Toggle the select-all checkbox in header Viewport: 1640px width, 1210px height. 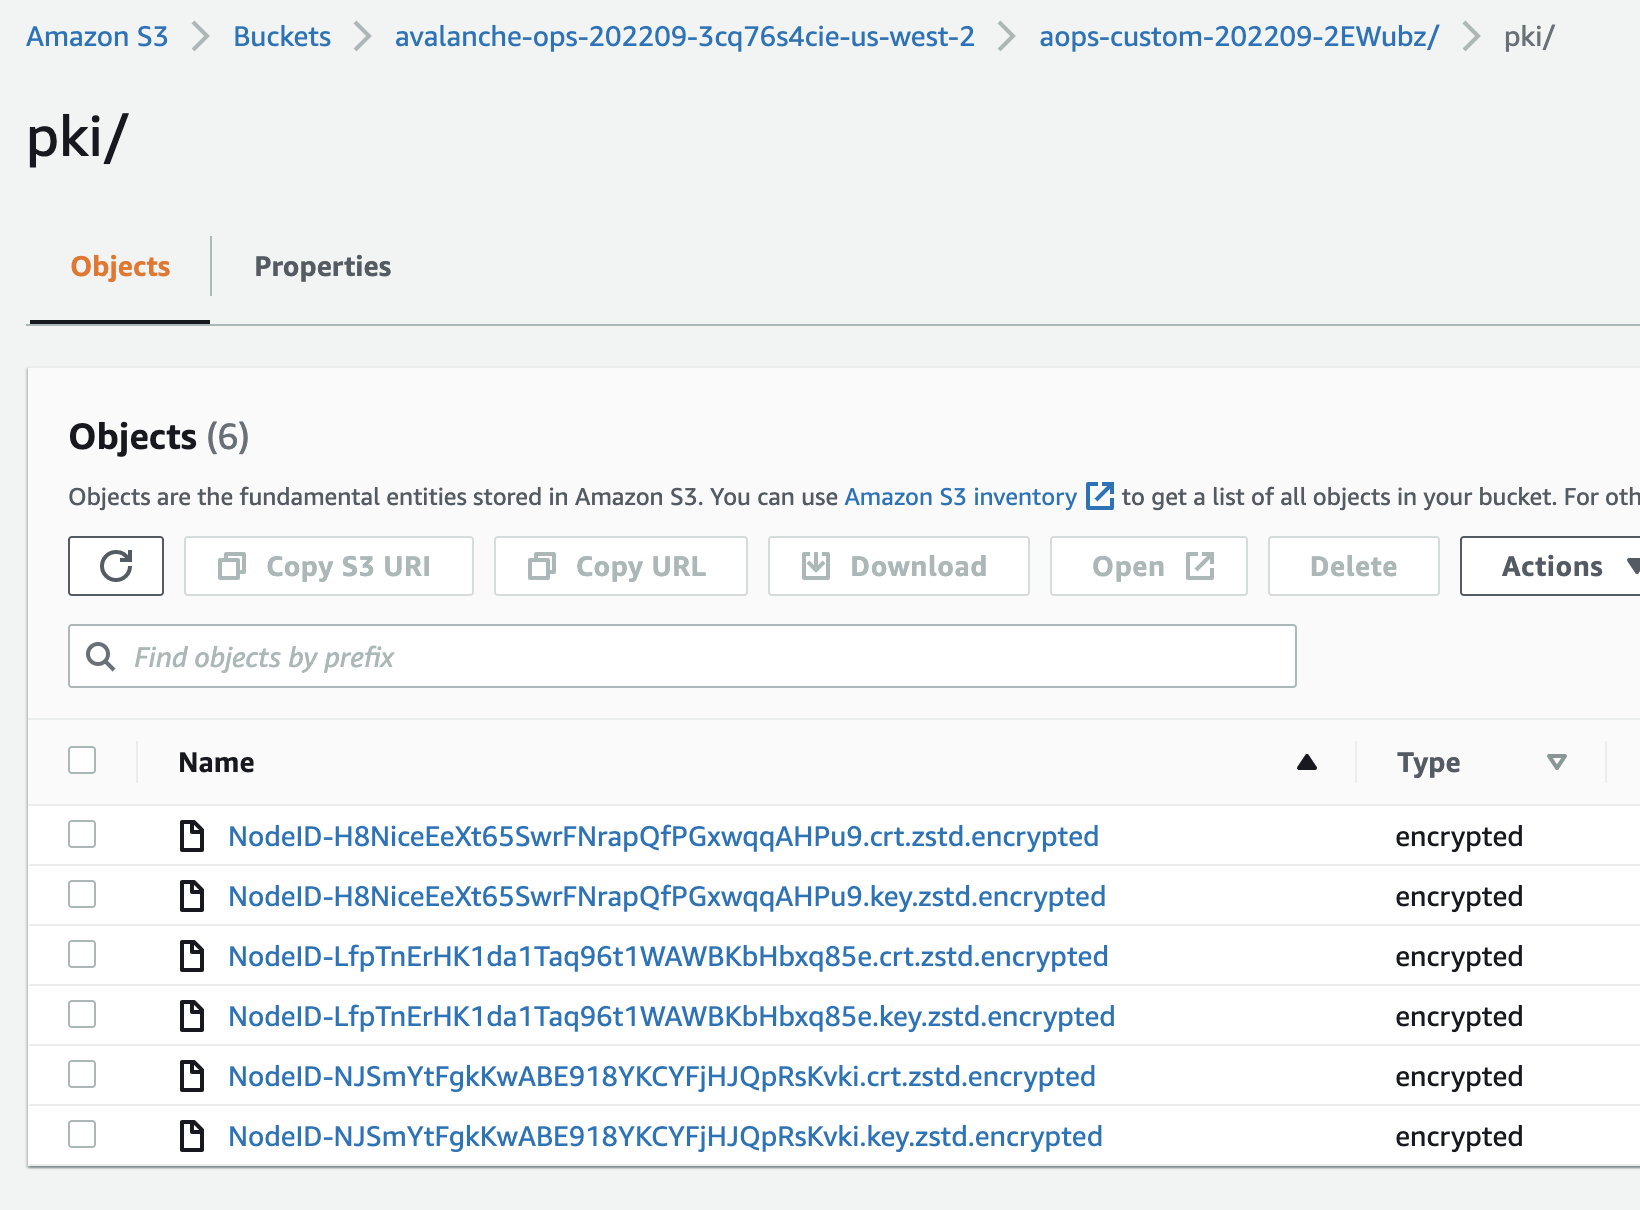pos(82,760)
